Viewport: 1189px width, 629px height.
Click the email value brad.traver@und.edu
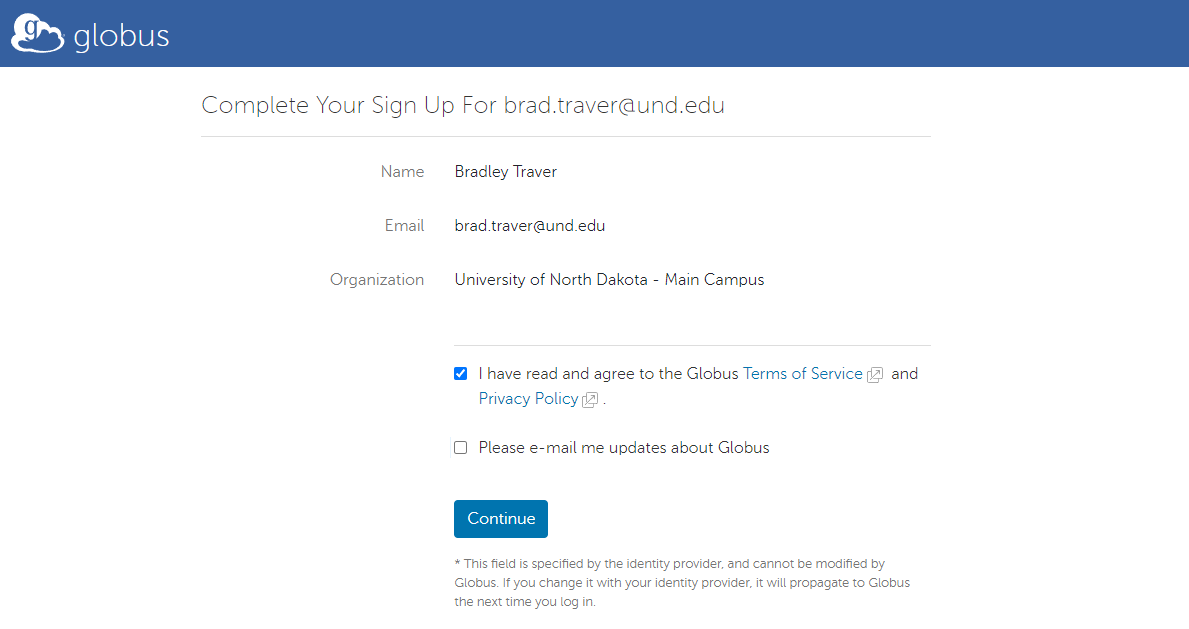[529, 226]
